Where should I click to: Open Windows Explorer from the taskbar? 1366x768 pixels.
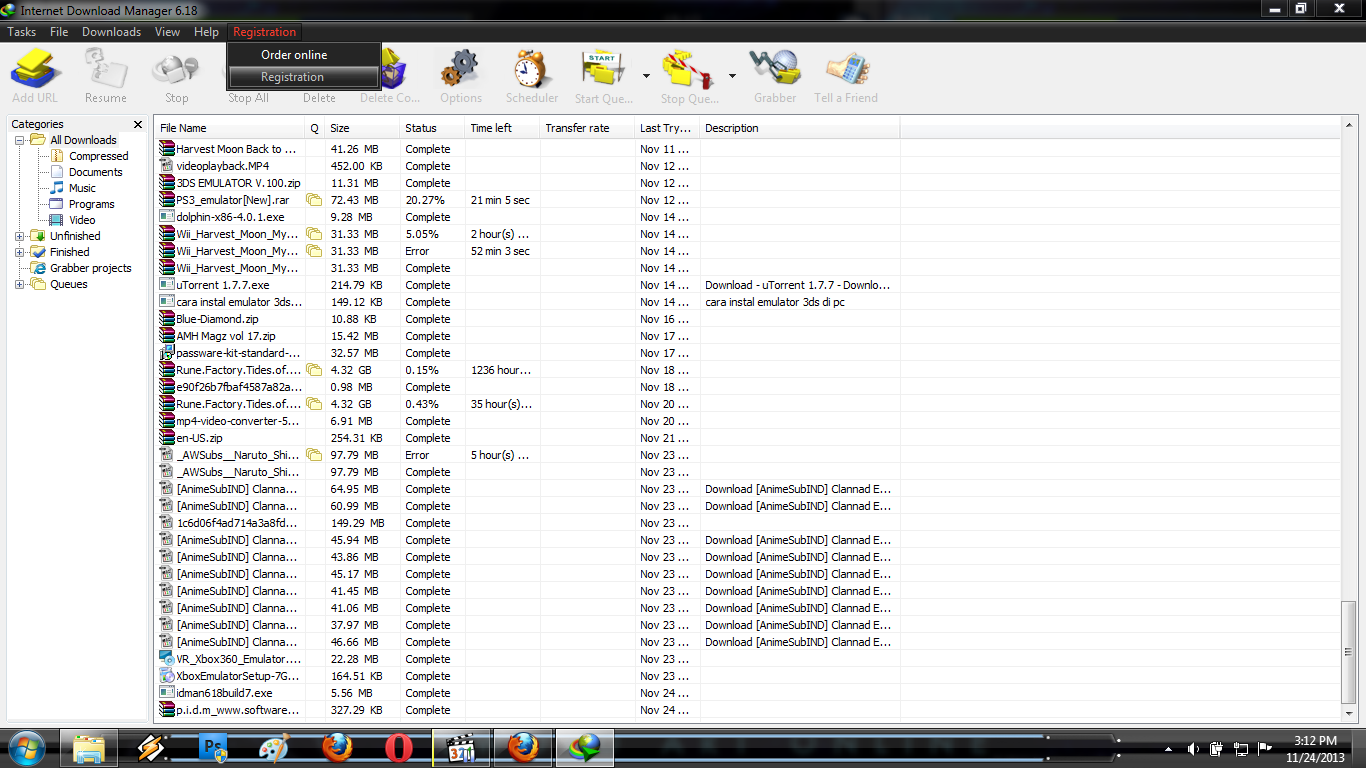(89, 747)
